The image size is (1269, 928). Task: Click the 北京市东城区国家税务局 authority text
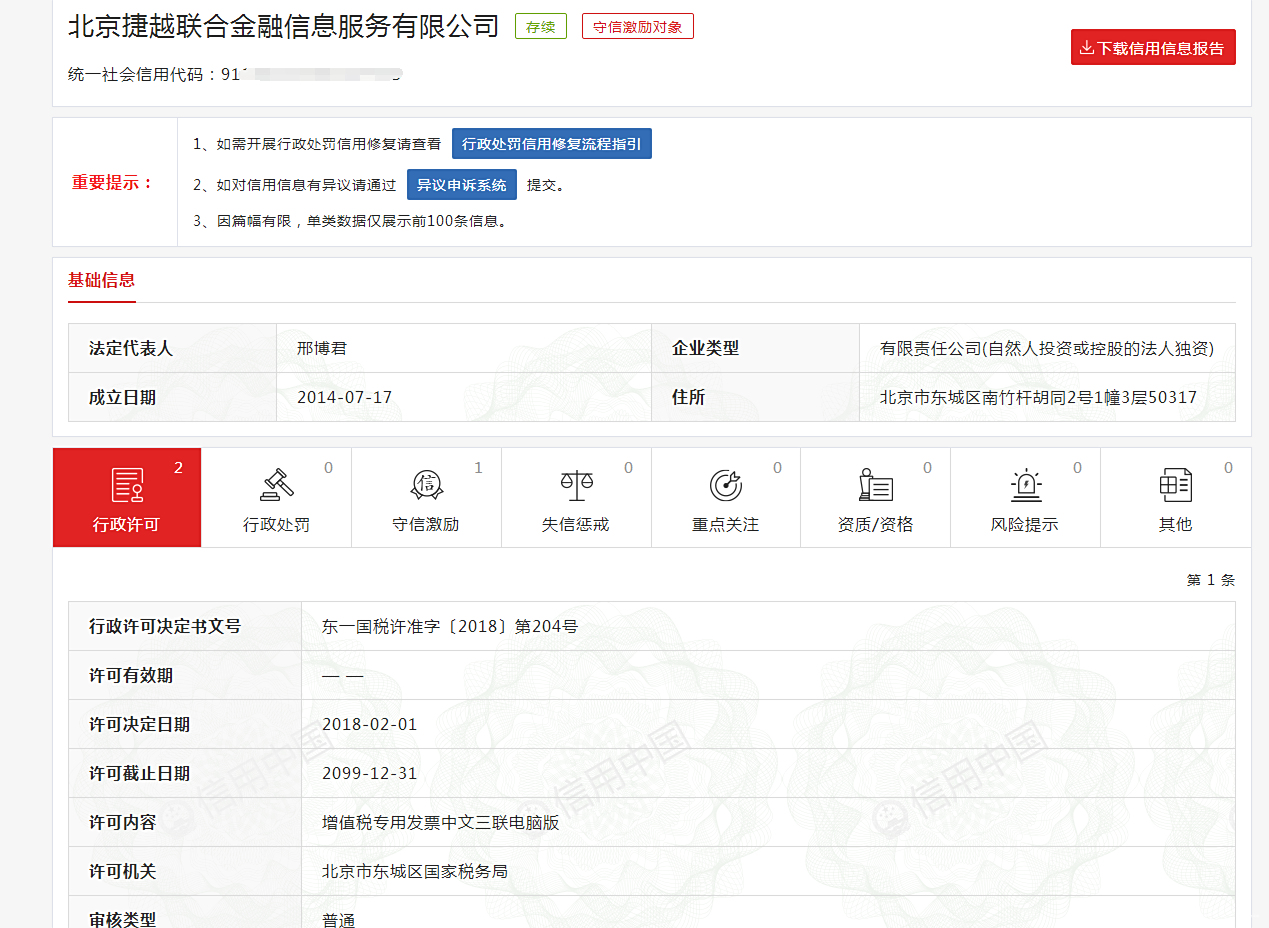(x=414, y=871)
